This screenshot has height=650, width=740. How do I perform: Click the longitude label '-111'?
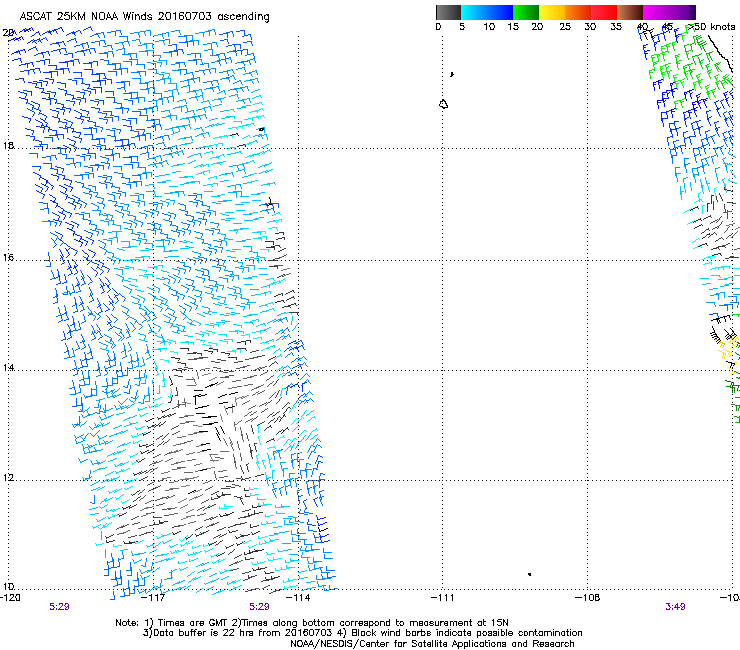[443, 597]
